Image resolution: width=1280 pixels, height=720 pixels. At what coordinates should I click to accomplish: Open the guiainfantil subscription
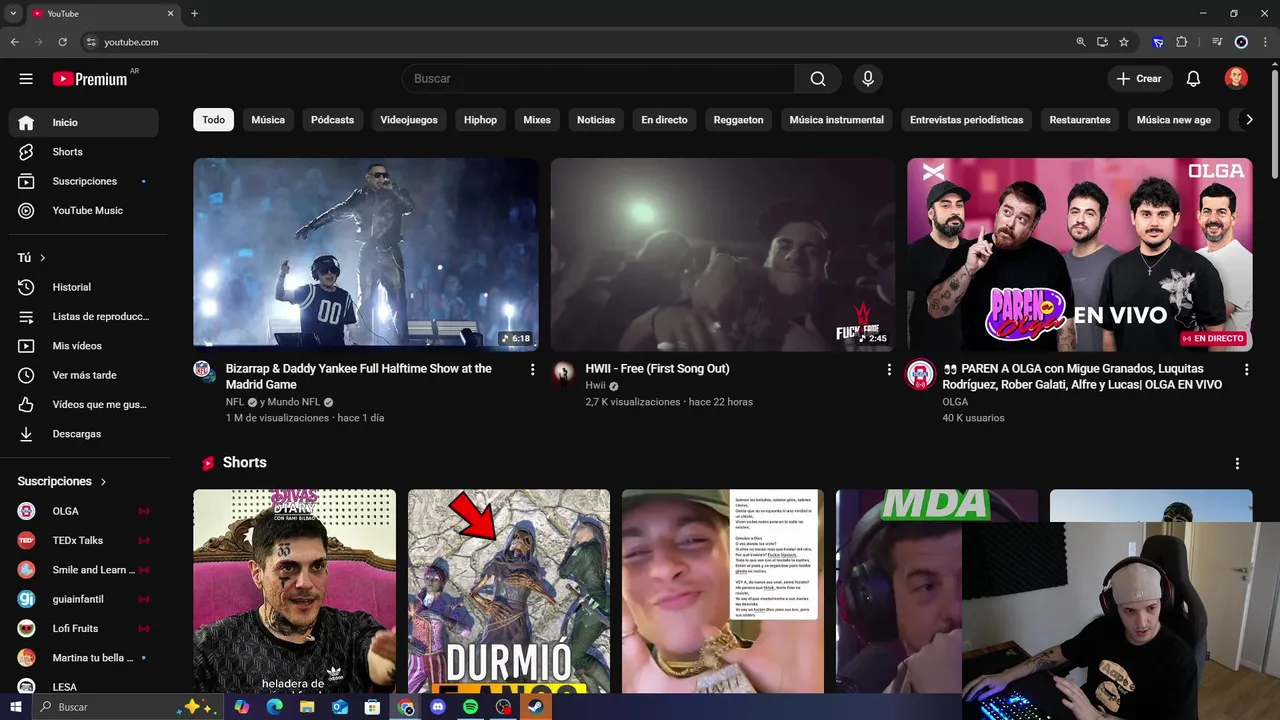pos(84,599)
